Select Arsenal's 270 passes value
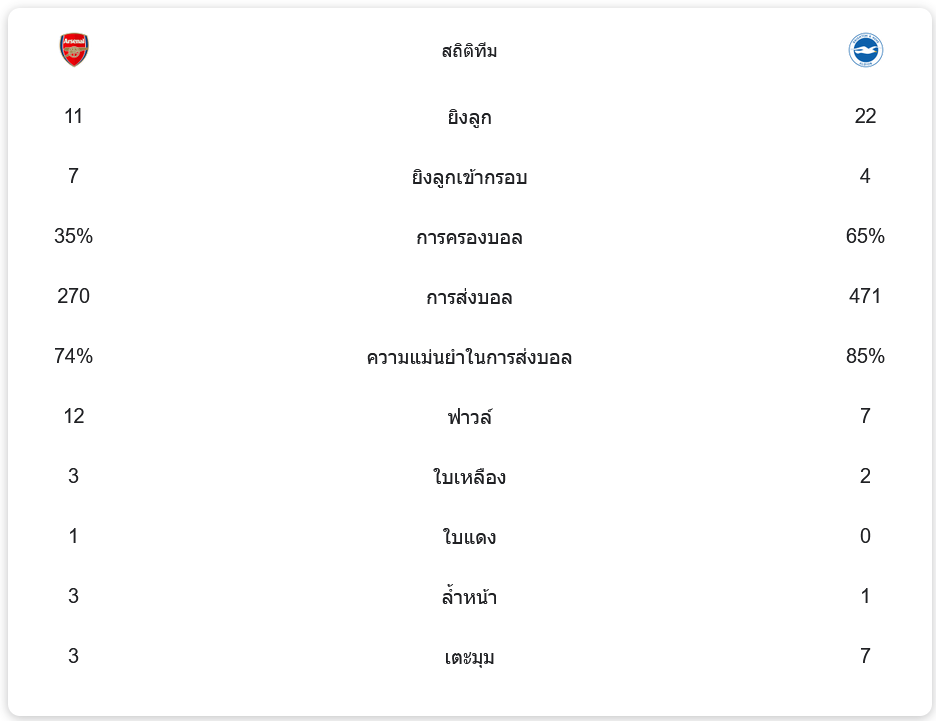The height and width of the screenshot is (721, 936). [x=73, y=297]
